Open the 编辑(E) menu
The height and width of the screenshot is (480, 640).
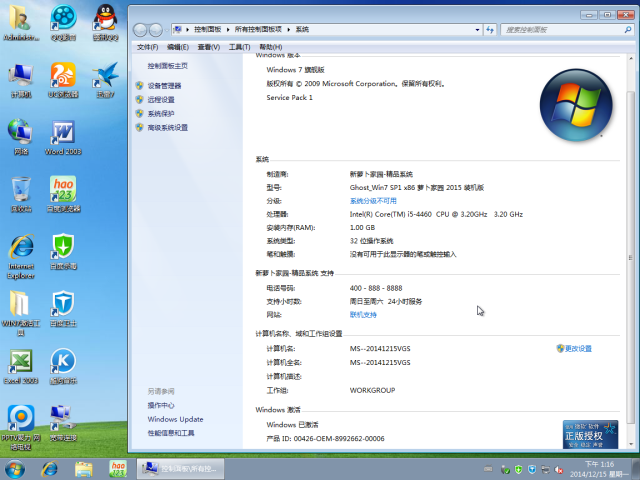(178, 47)
